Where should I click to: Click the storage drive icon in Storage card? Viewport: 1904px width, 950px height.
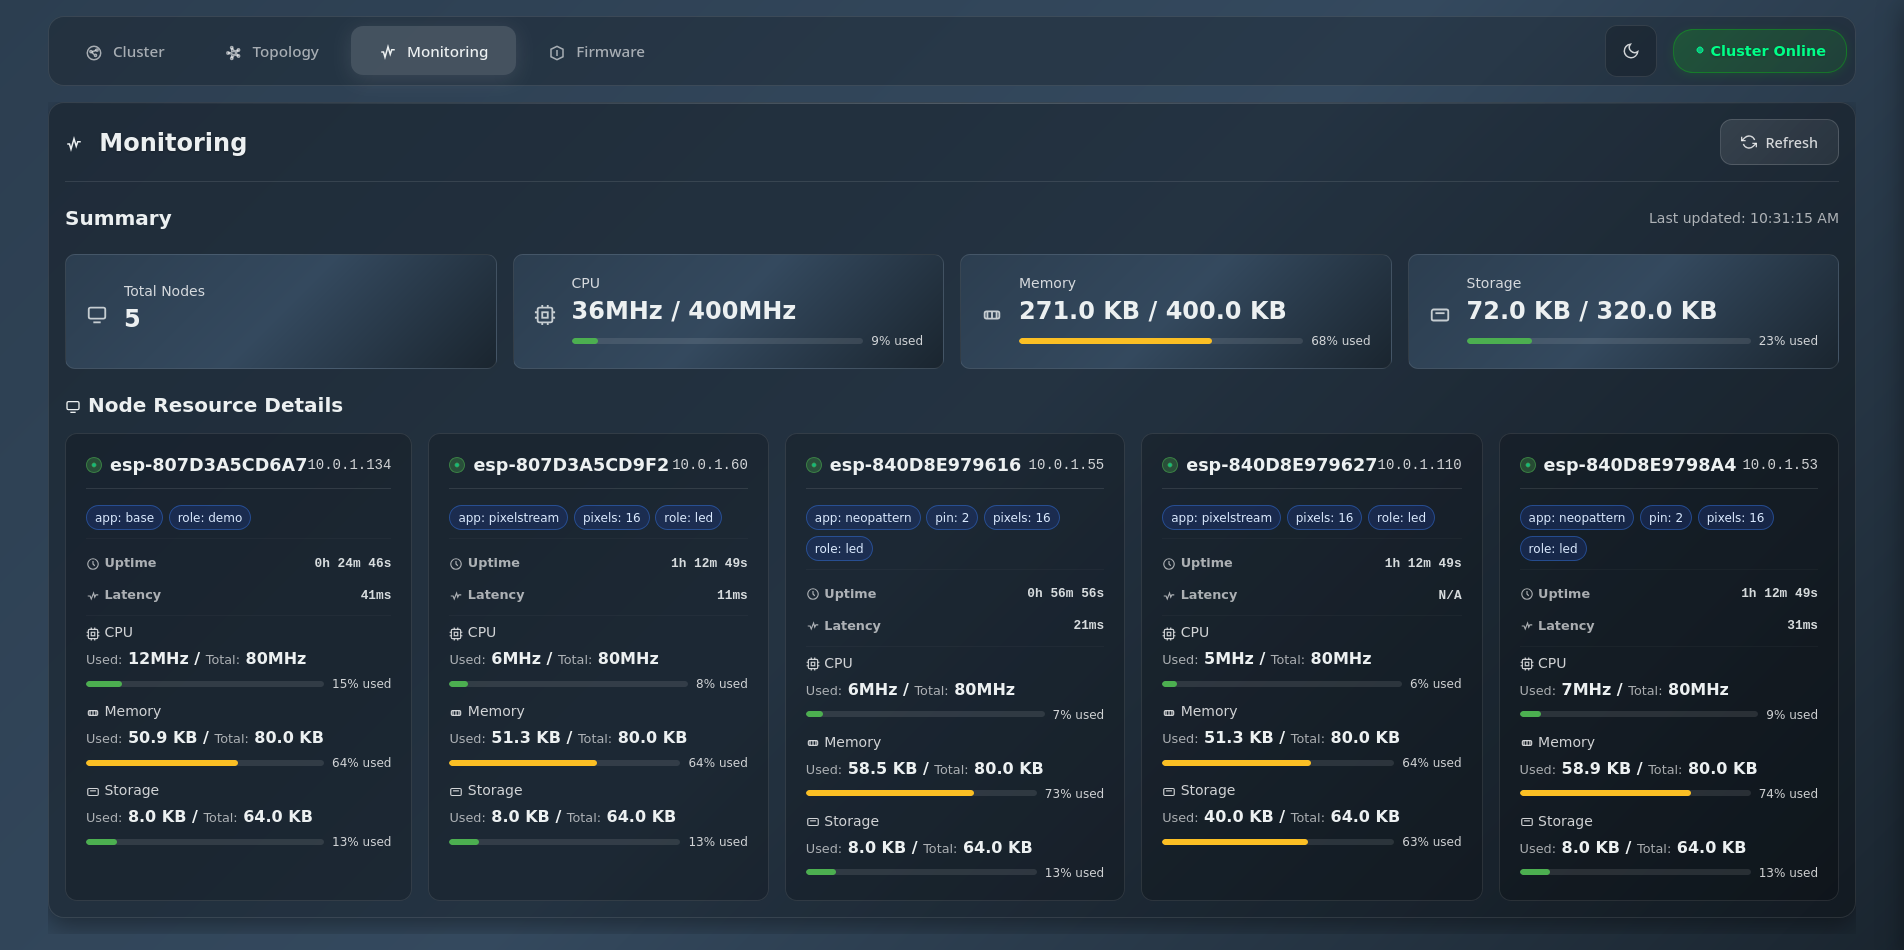click(1439, 313)
